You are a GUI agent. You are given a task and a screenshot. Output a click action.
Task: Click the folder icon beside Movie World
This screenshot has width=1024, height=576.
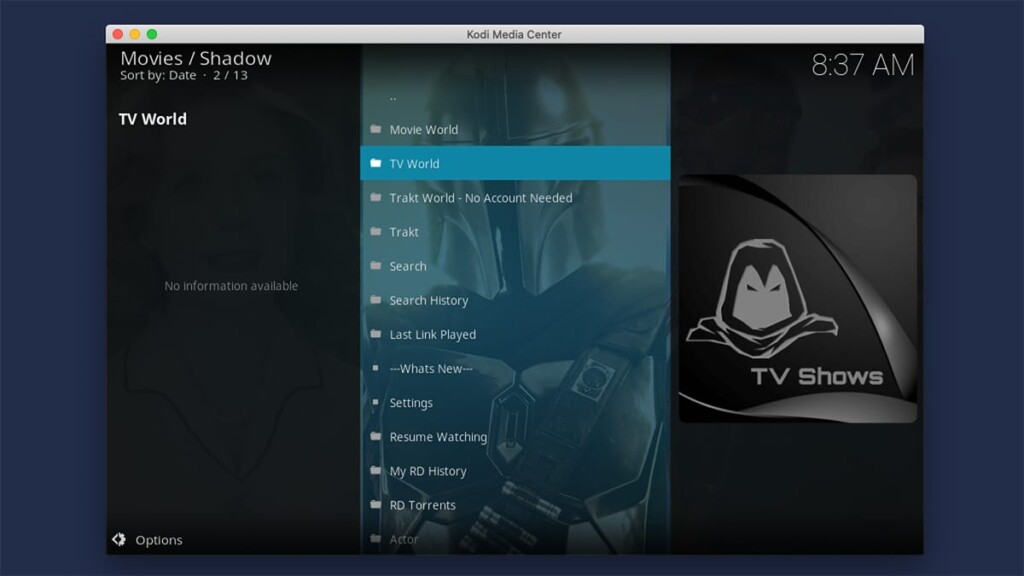coord(376,129)
